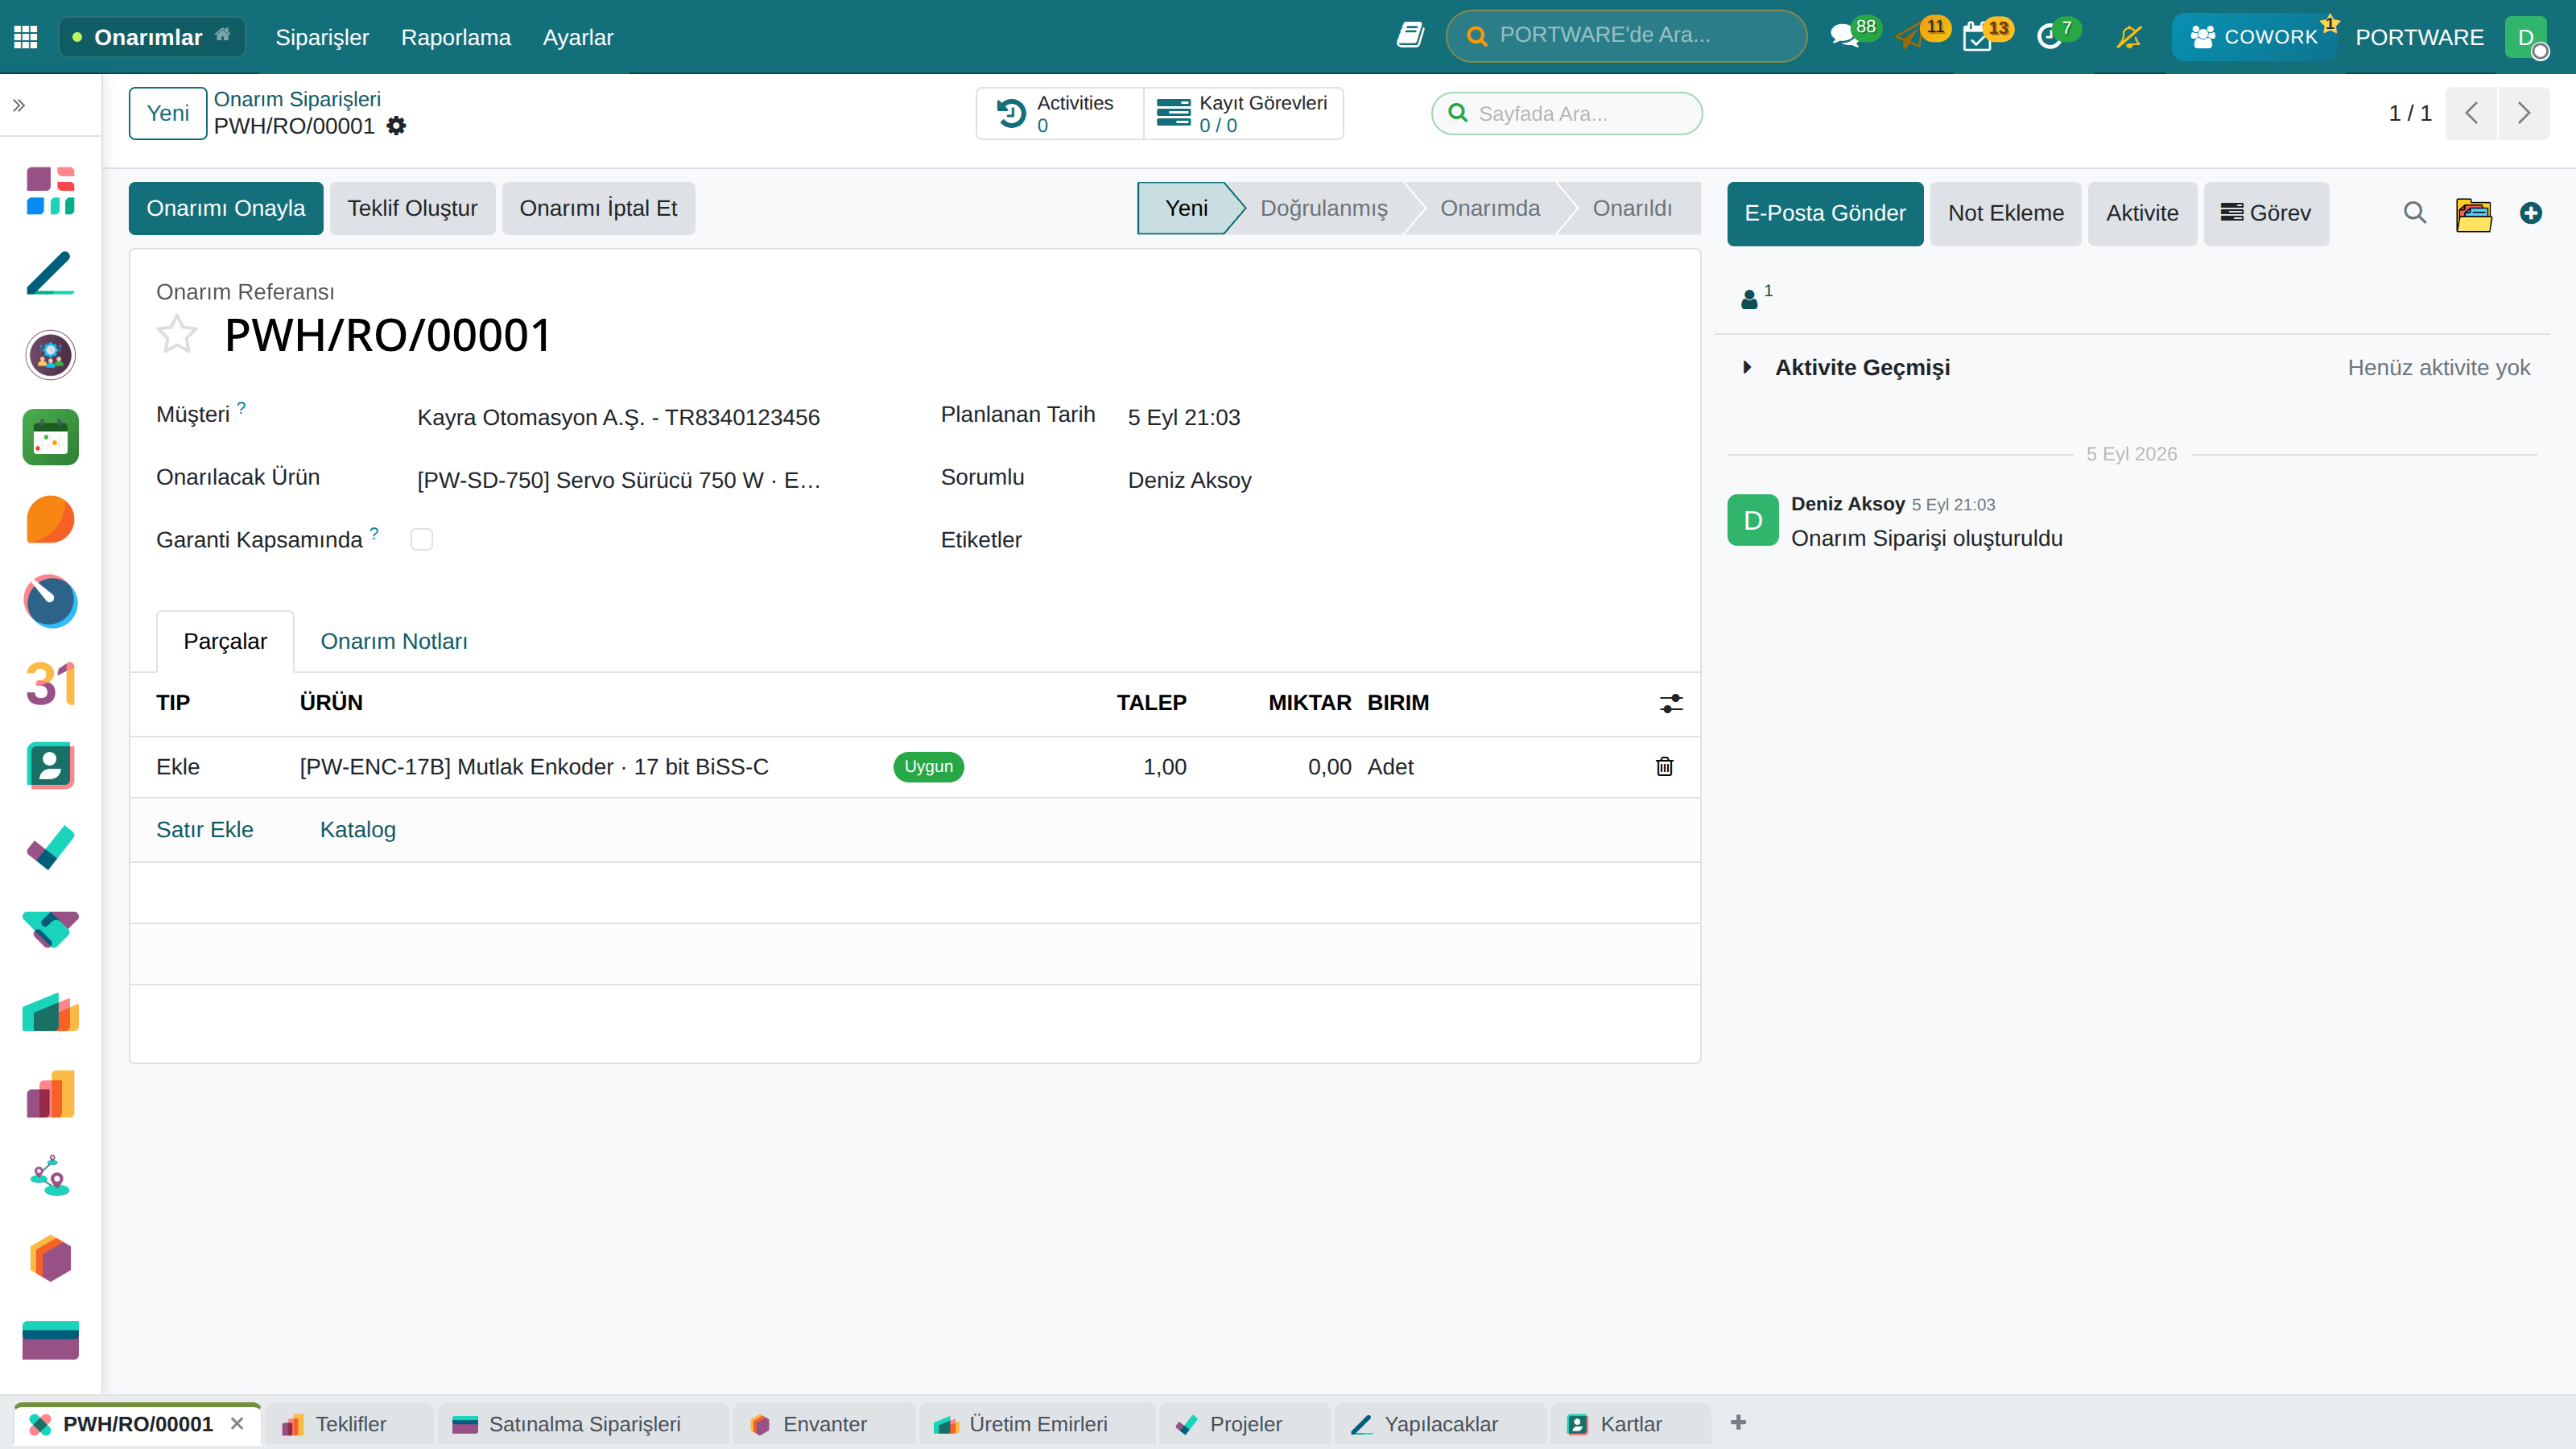Screen dimensions: 2576x1449
Task: Show the followers icon with count 1
Action: pos(1756,296)
